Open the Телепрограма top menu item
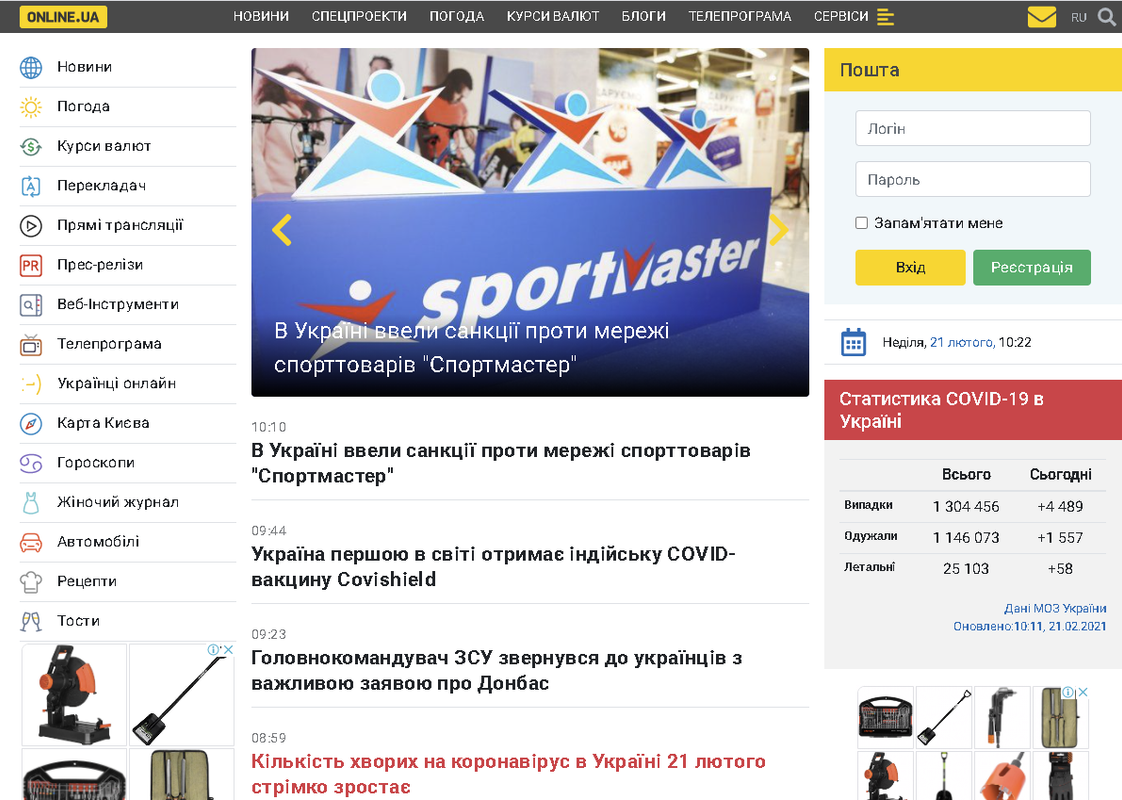1122x800 pixels. [740, 16]
